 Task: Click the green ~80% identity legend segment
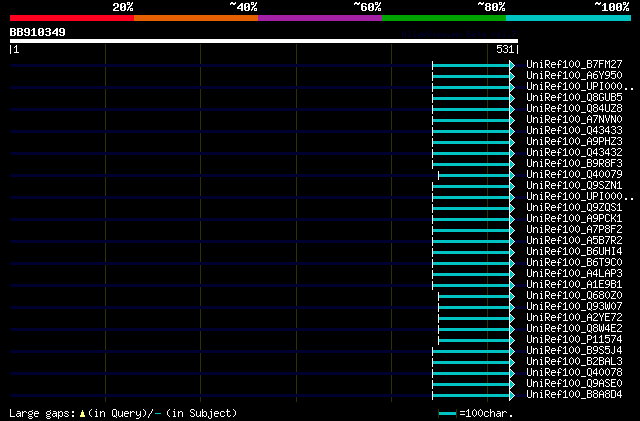tap(444, 18)
